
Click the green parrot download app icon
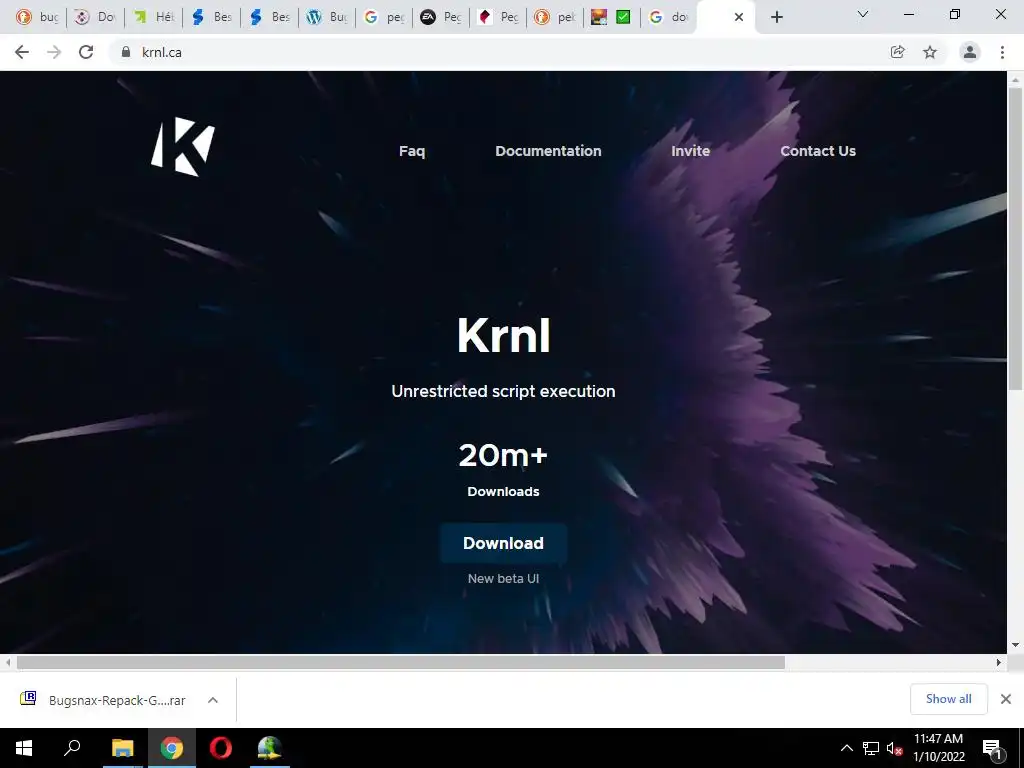(269, 748)
